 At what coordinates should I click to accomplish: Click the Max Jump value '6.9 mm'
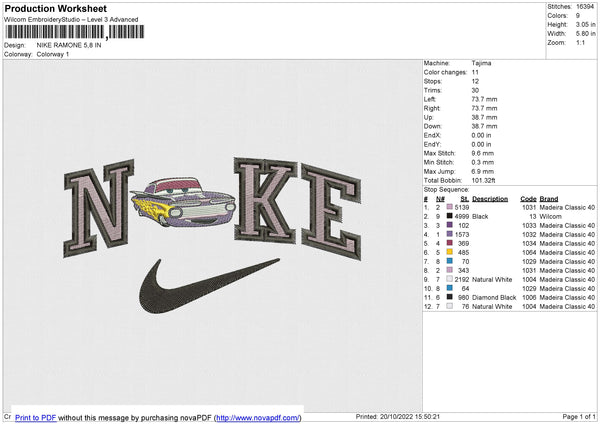click(483, 171)
